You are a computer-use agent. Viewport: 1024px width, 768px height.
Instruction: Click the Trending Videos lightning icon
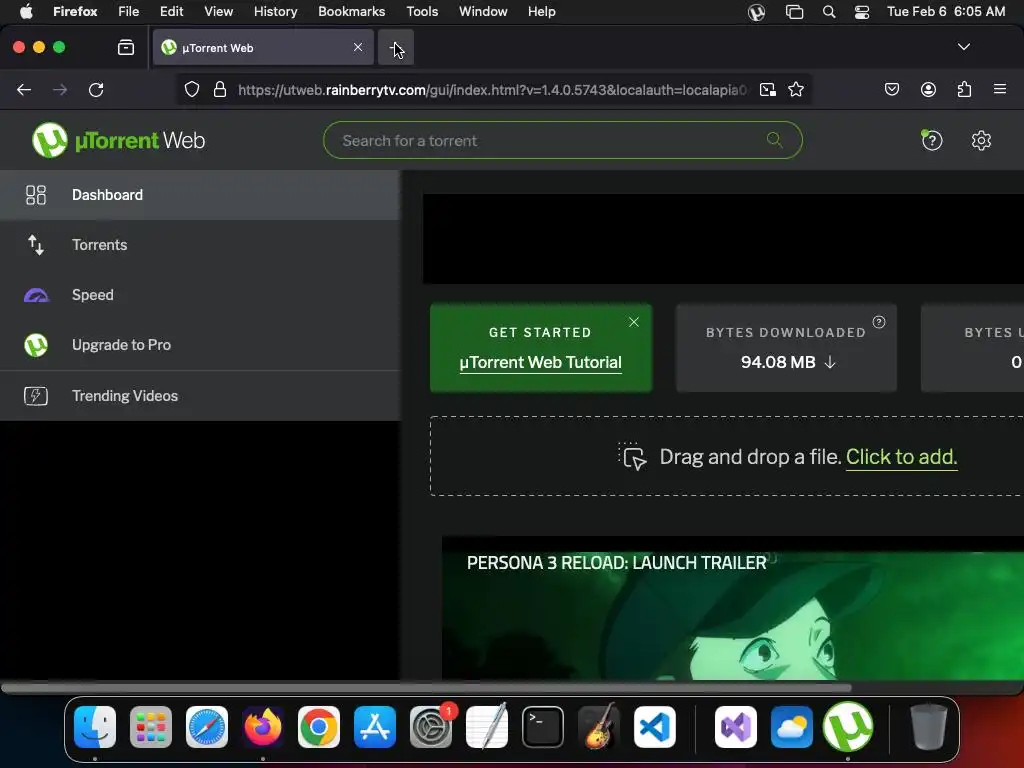36,396
